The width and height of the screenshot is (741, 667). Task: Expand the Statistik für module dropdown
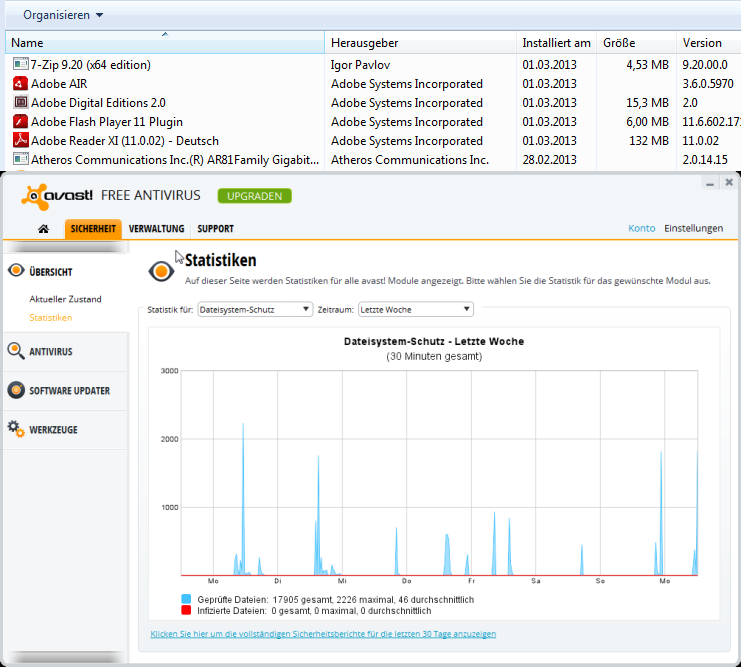(256, 310)
